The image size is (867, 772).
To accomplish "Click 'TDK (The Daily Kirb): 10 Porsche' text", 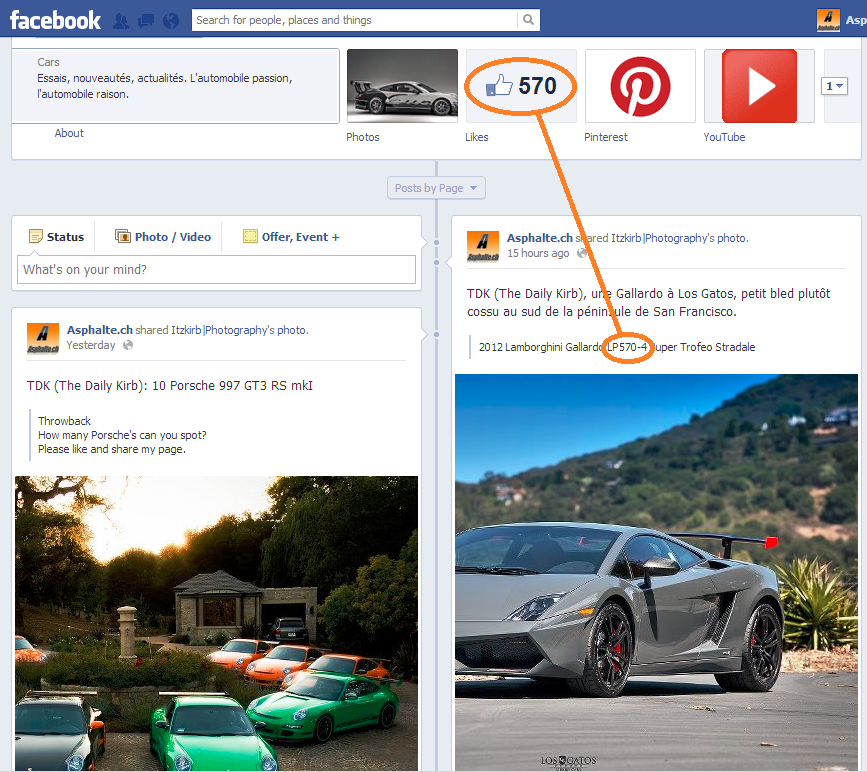I will tap(170, 385).
